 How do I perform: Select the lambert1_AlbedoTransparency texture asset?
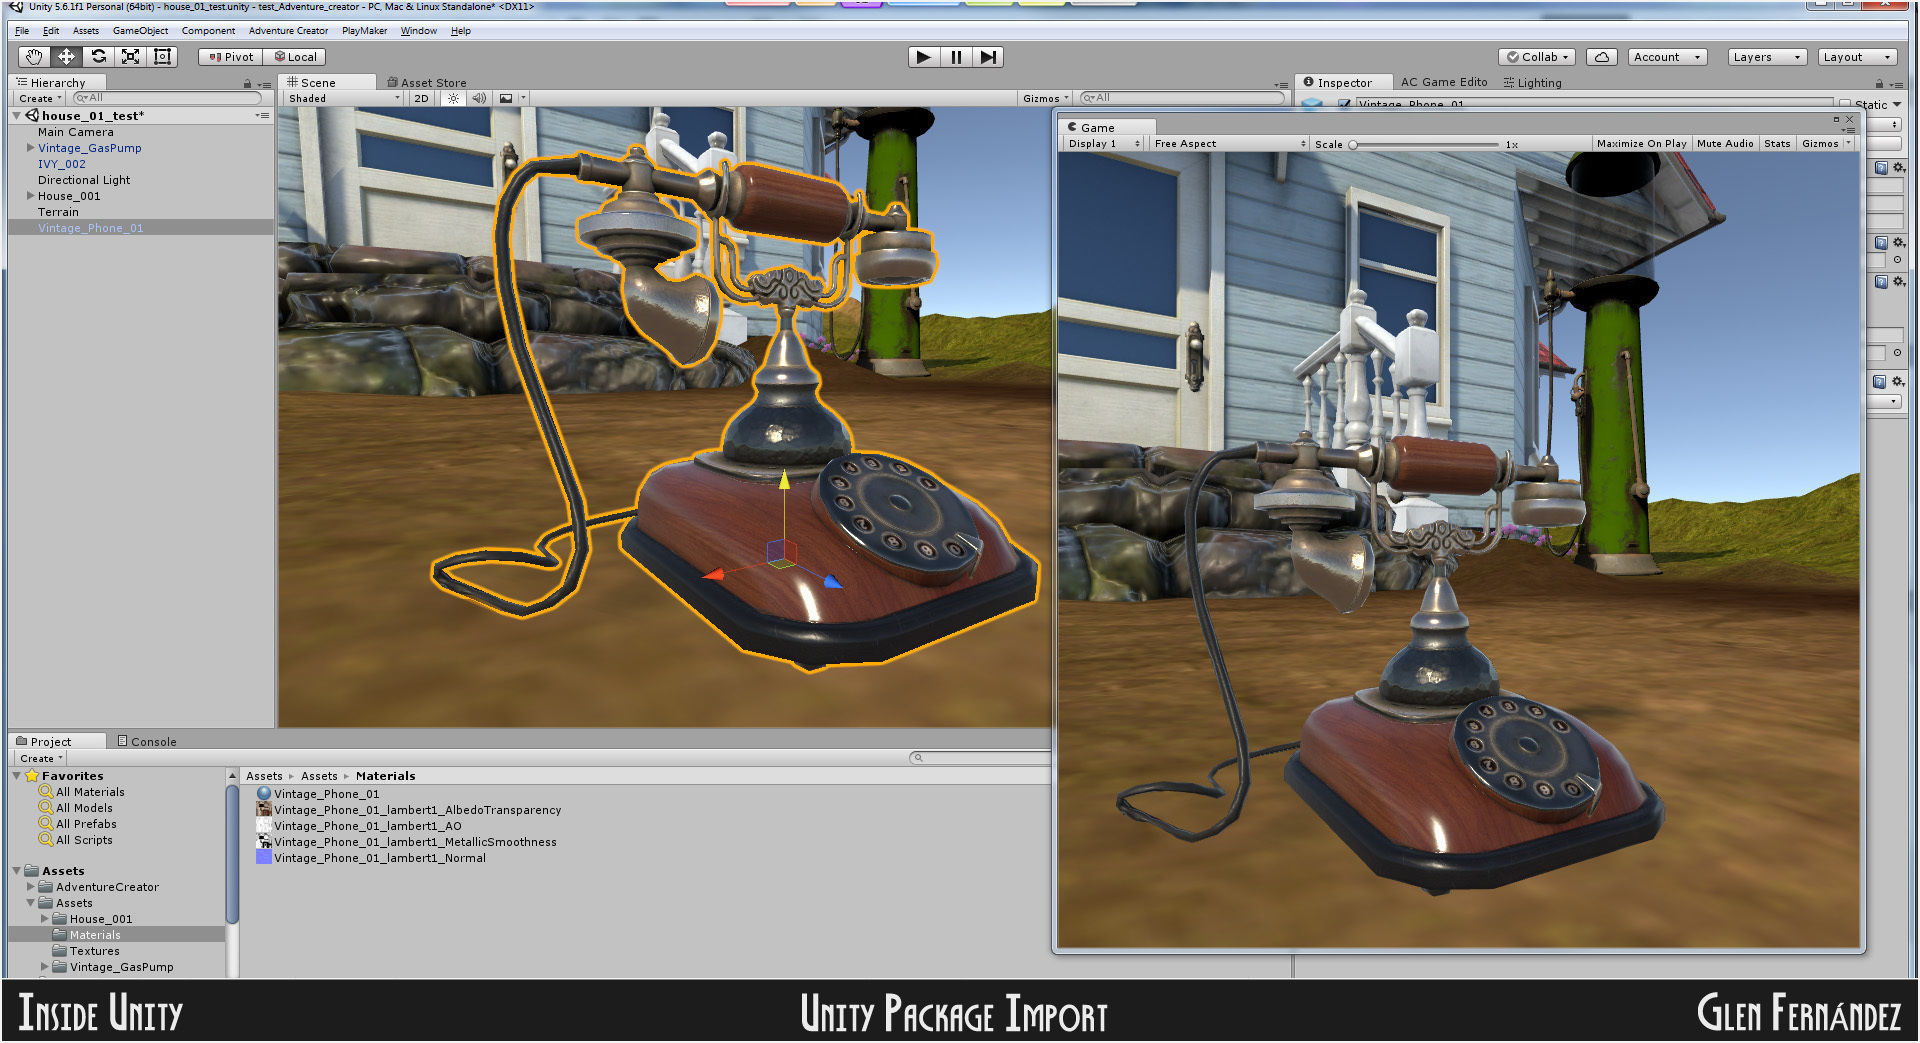(x=409, y=810)
